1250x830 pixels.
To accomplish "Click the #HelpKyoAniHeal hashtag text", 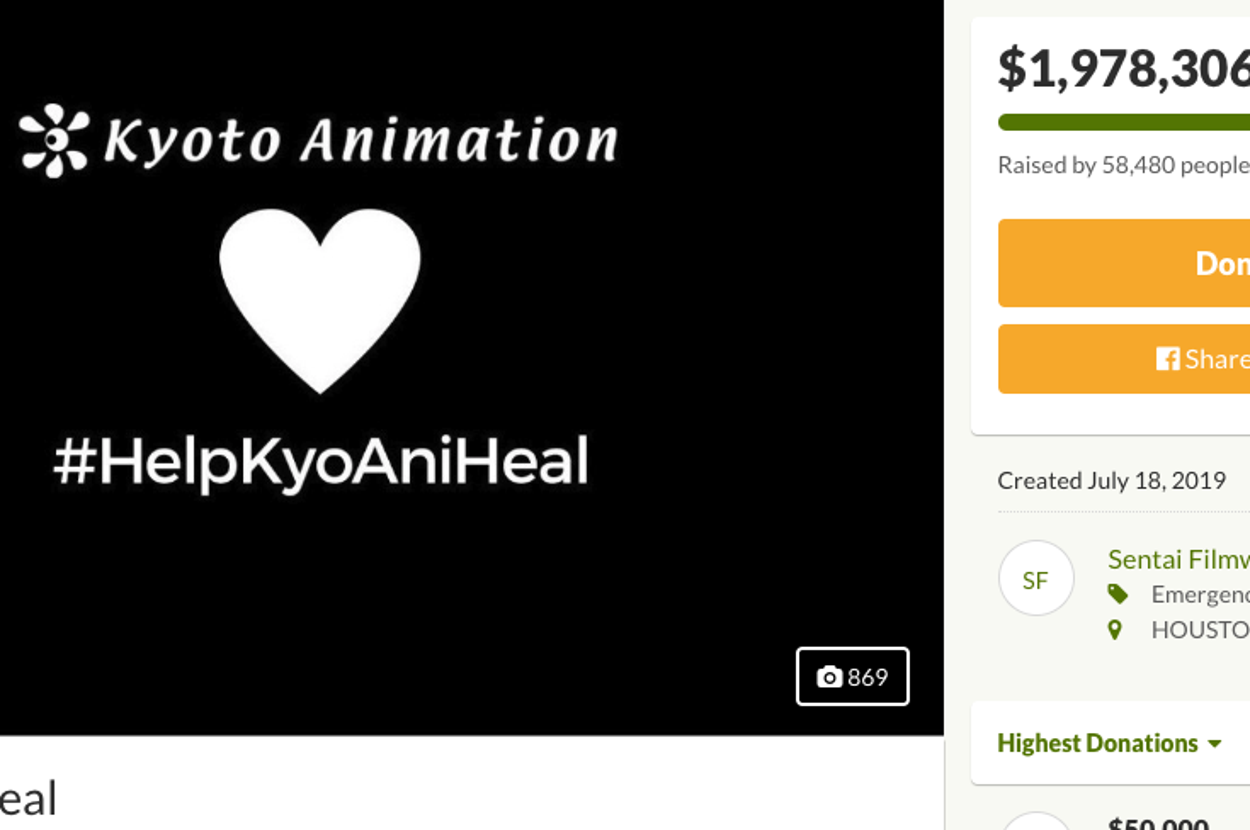I will [320, 462].
